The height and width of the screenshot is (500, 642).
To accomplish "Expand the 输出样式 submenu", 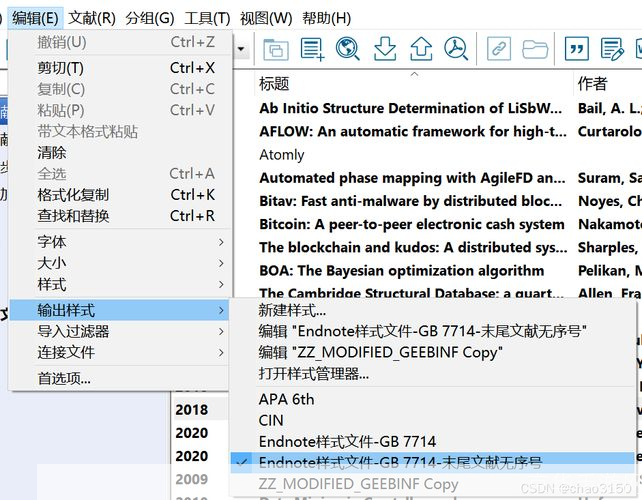I will coord(120,310).
